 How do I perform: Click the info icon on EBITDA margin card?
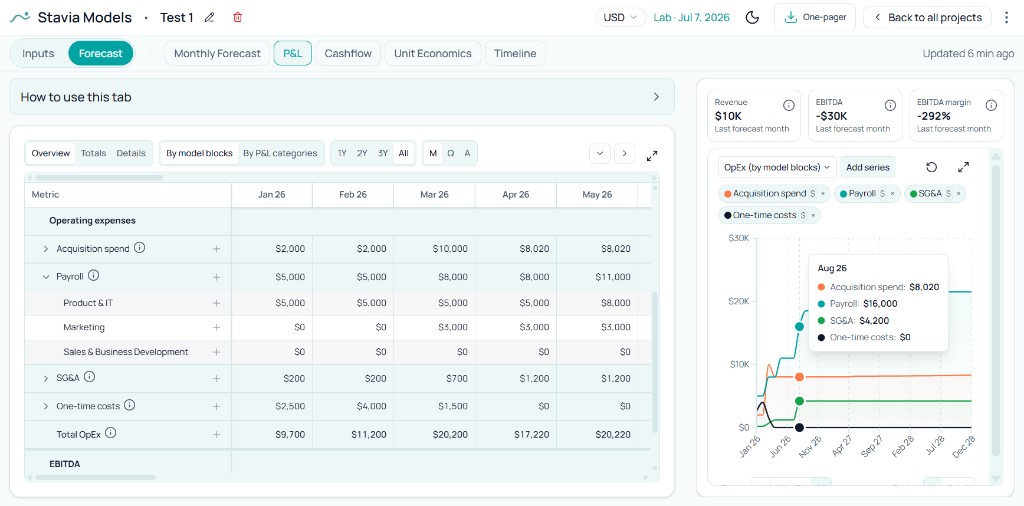tap(991, 105)
